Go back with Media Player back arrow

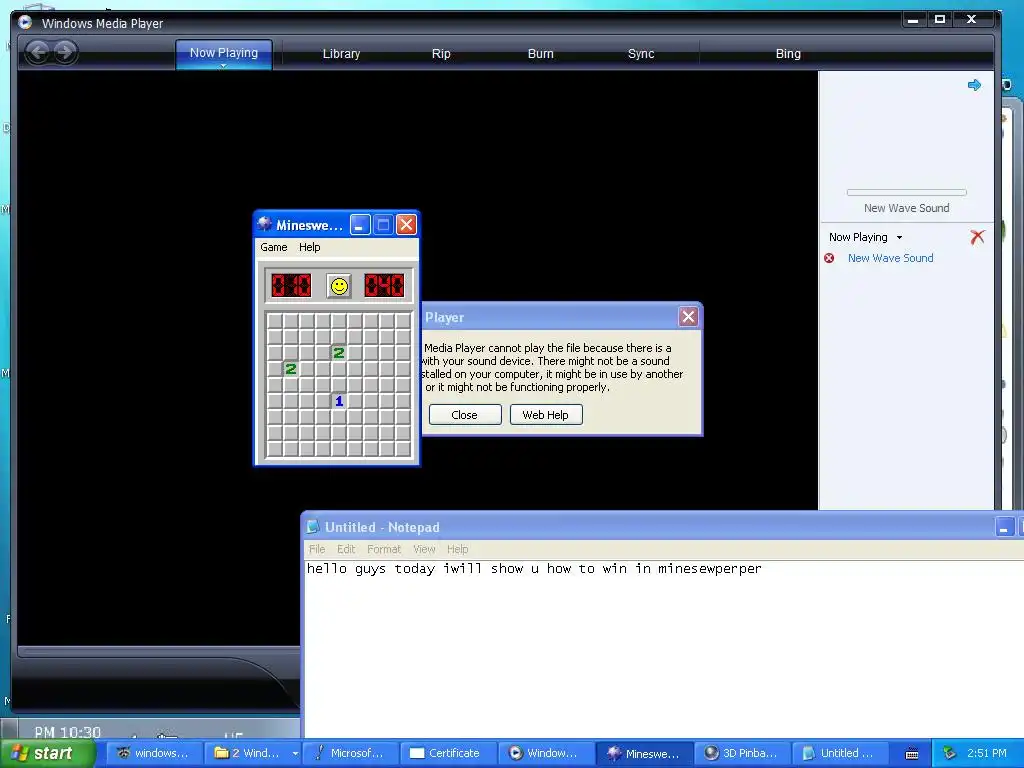tap(39, 52)
